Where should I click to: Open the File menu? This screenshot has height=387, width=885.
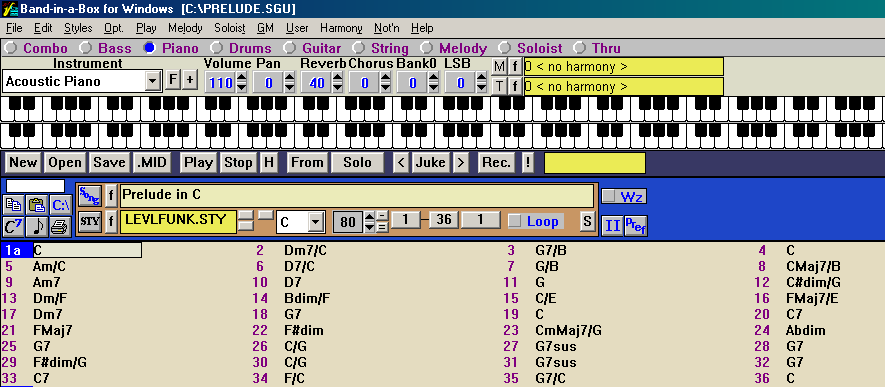[14, 28]
